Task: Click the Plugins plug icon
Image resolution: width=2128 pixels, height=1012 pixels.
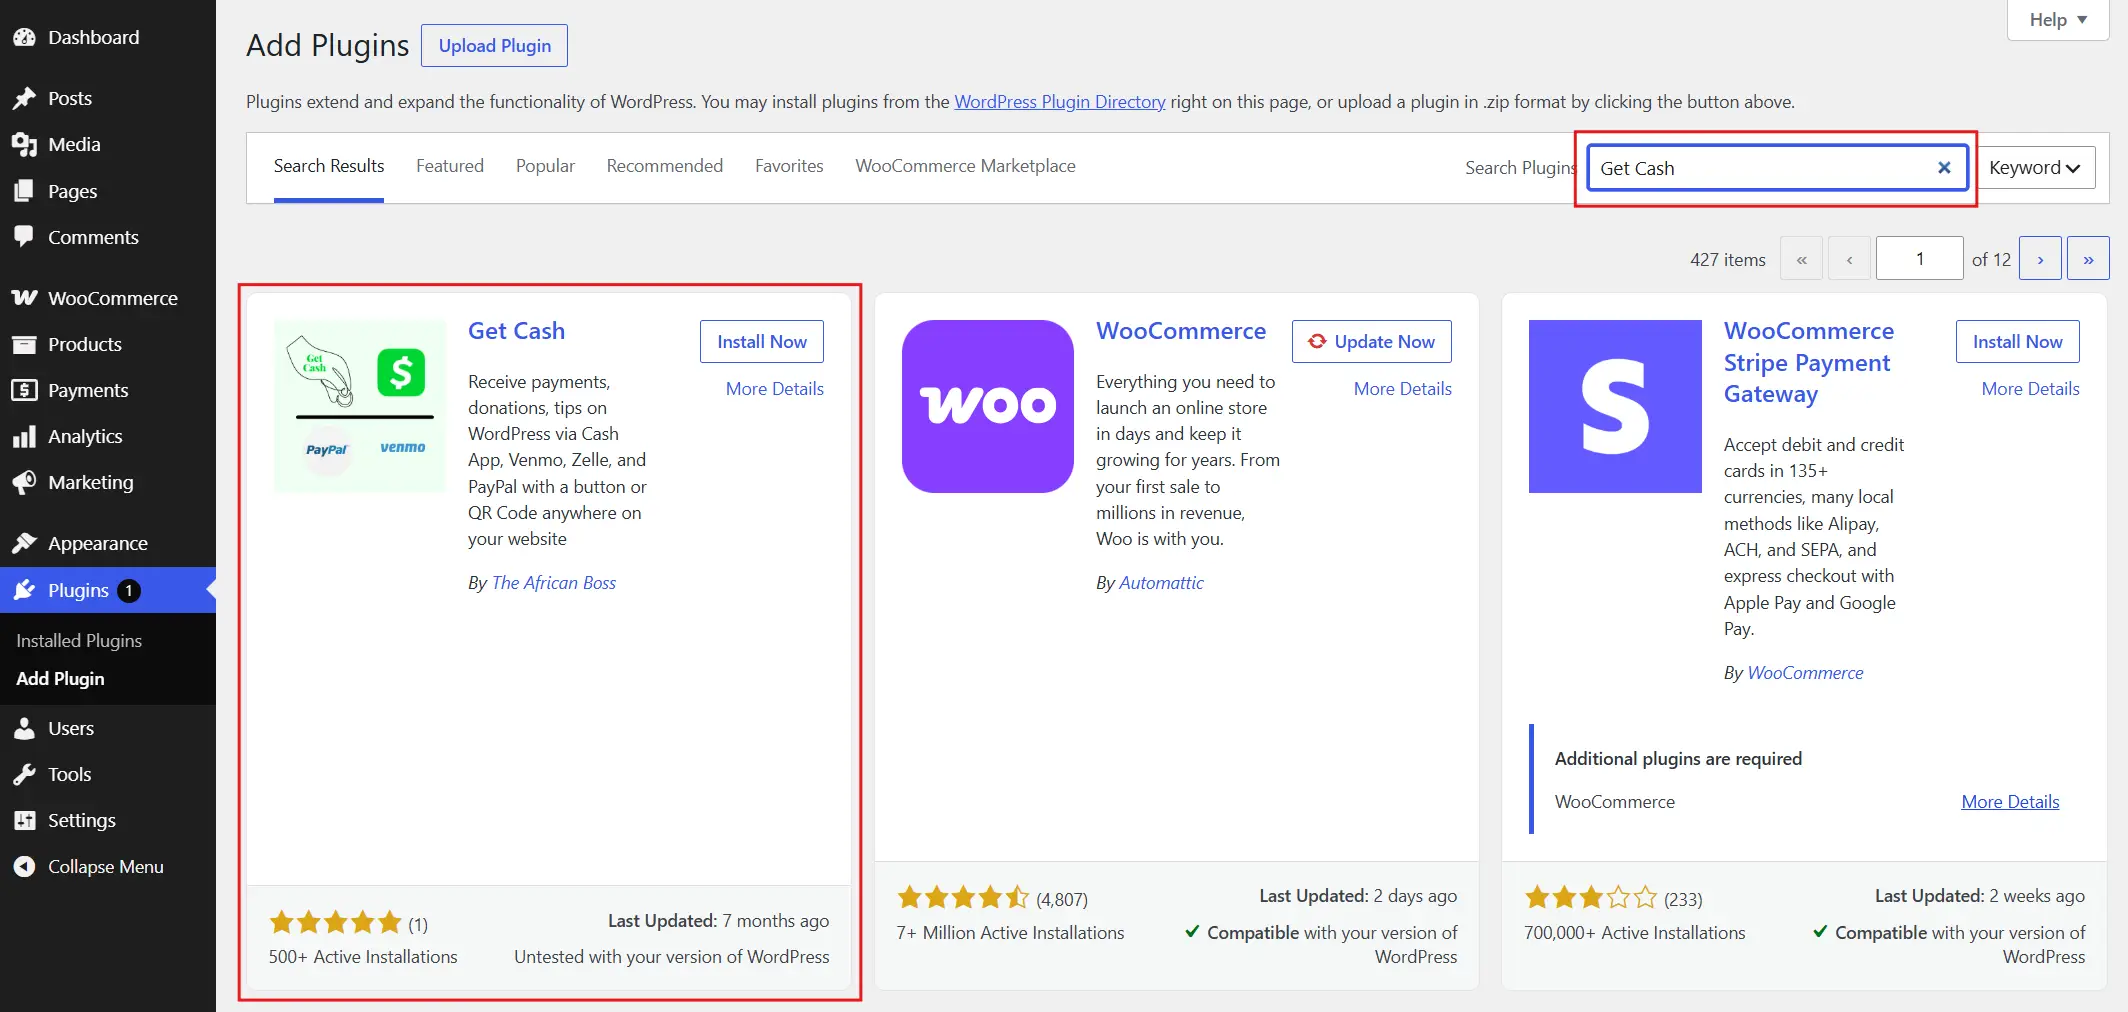Action: coord(25,590)
